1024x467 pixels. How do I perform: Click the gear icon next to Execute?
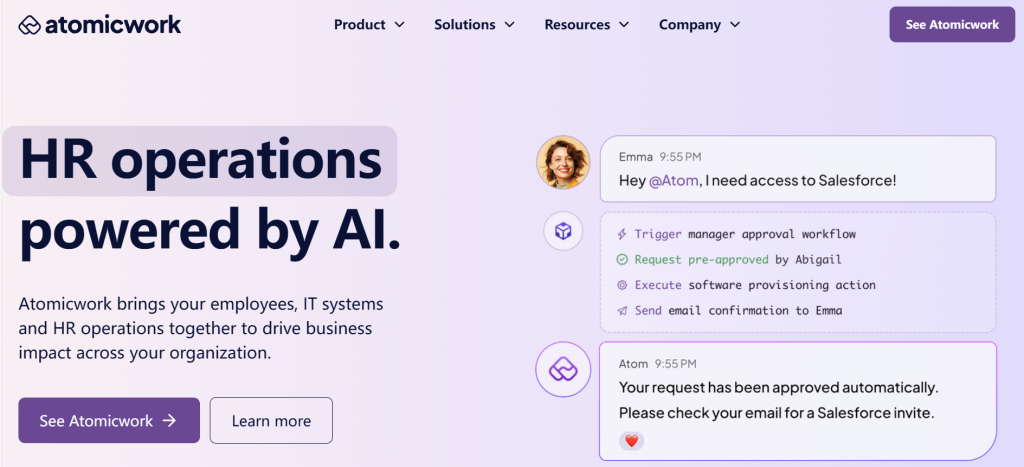(x=622, y=285)
